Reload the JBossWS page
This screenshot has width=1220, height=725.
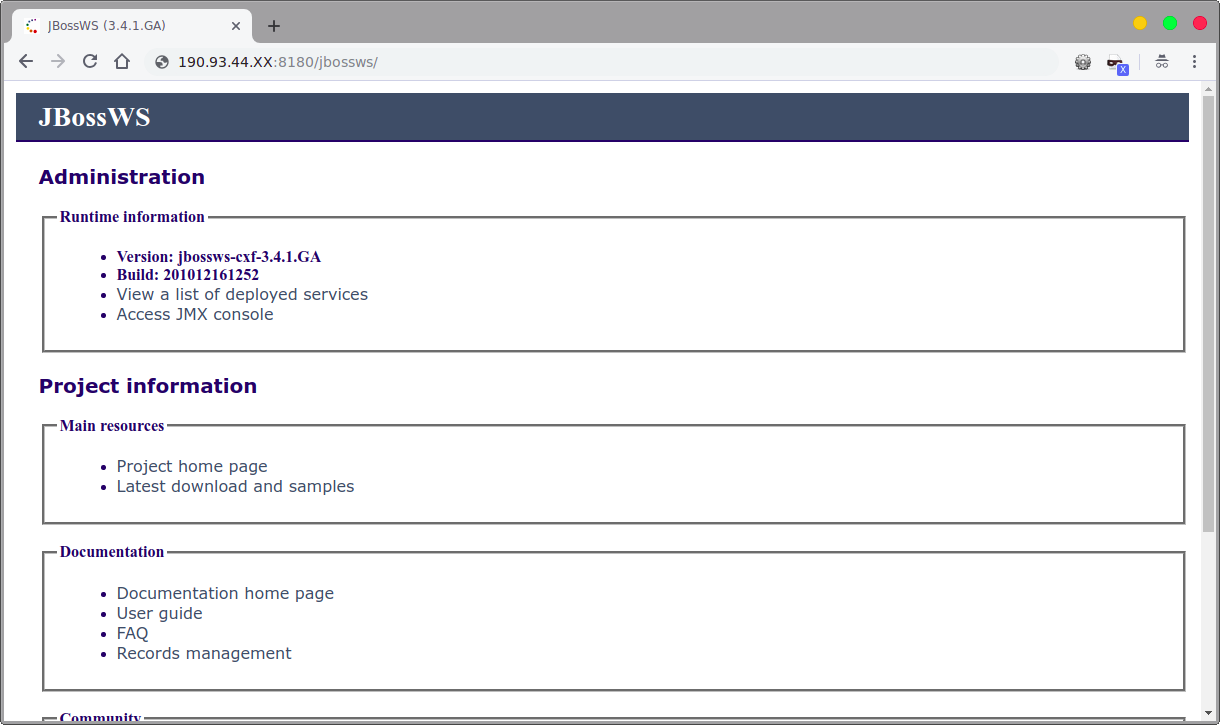(x=90, y=61)
